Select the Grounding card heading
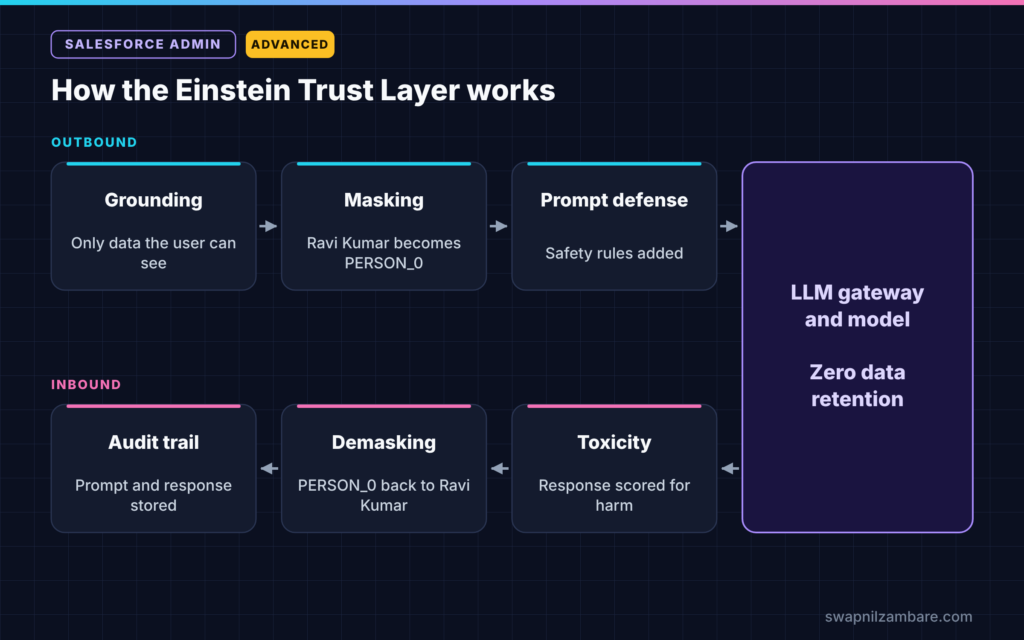 [x=153, y=200]
